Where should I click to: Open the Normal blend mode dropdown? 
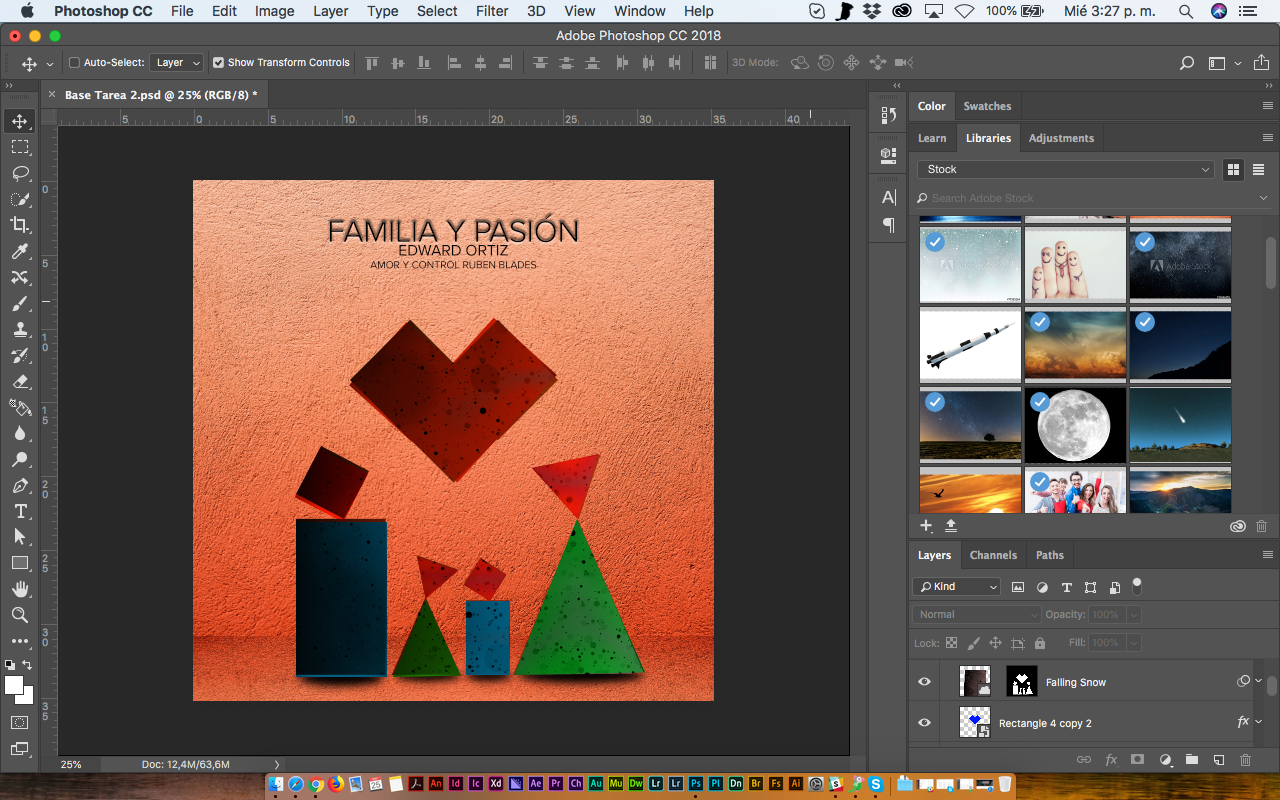tap(977, 614)
